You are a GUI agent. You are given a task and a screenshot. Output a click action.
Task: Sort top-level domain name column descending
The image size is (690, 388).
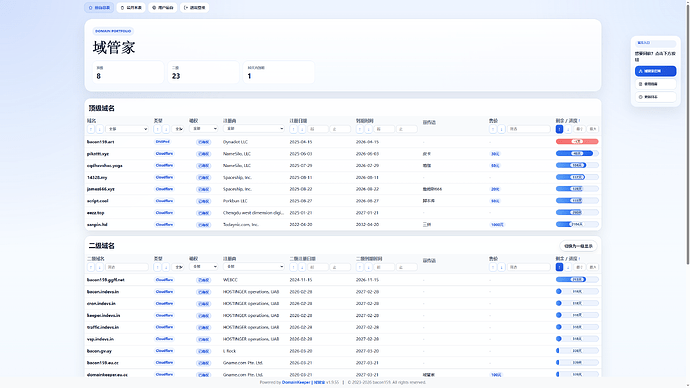coord(99,129)
